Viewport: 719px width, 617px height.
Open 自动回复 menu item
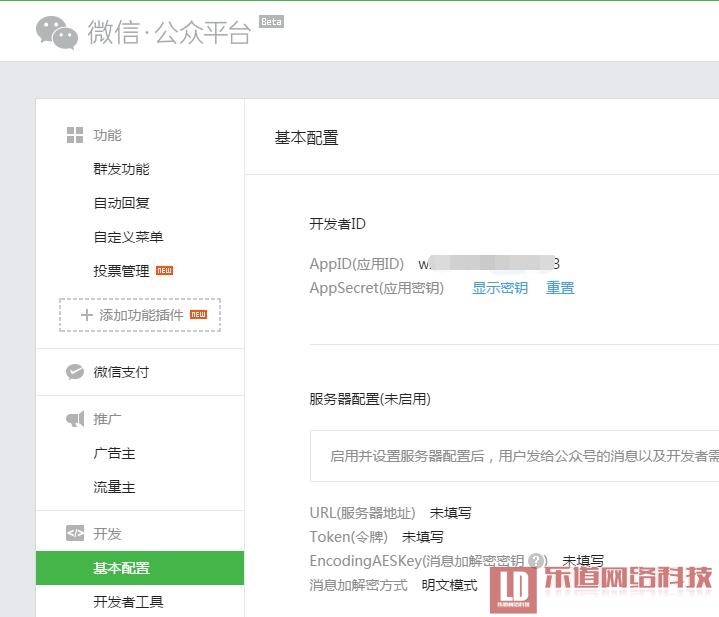pos(122,203)
